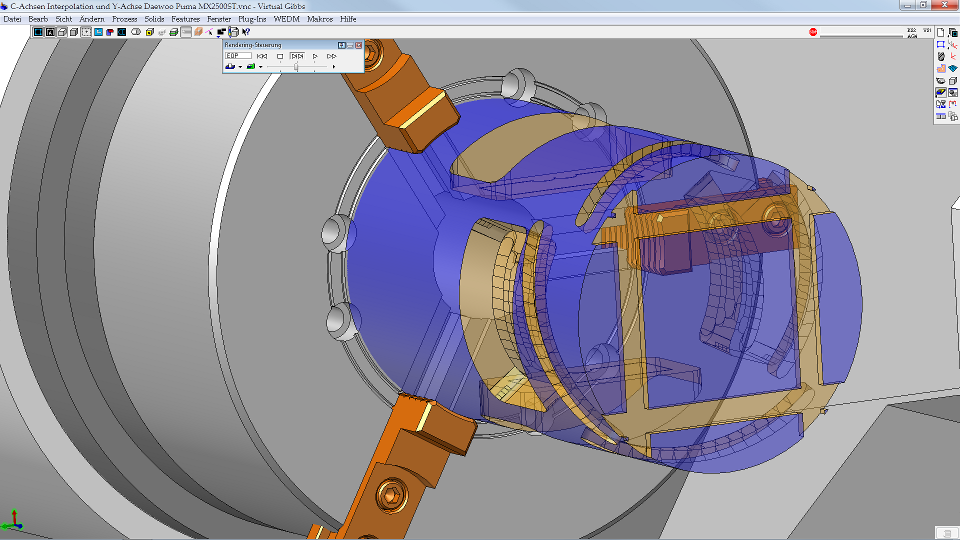
Task: Click the rendering speed slider handle
Action: point(296,67)
